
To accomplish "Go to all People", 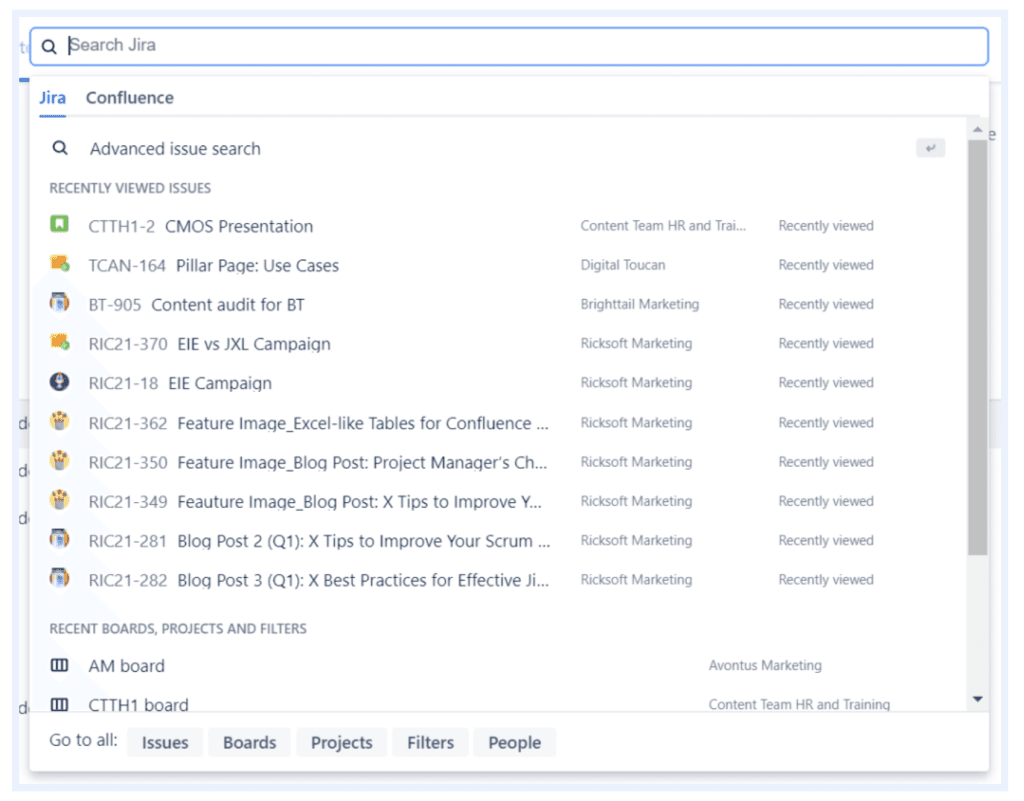I will 515,742.
